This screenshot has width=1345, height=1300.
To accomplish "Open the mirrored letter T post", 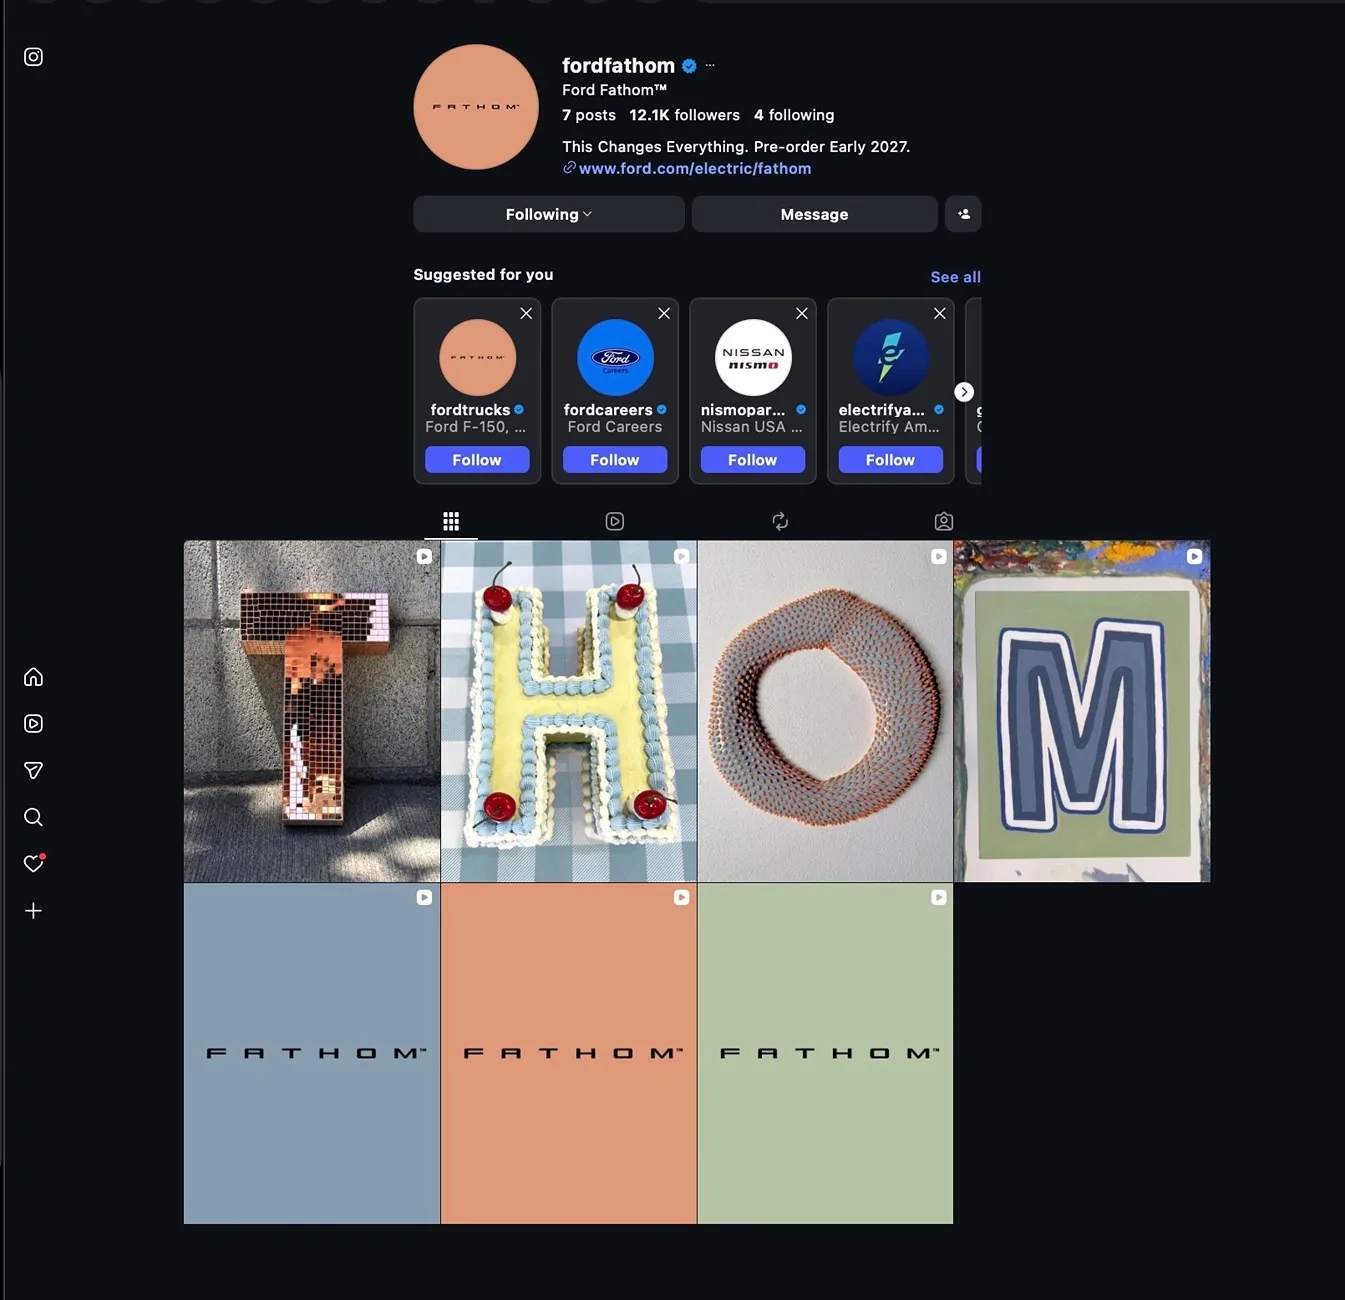I will pyautogui.click(x=312, y=711).
